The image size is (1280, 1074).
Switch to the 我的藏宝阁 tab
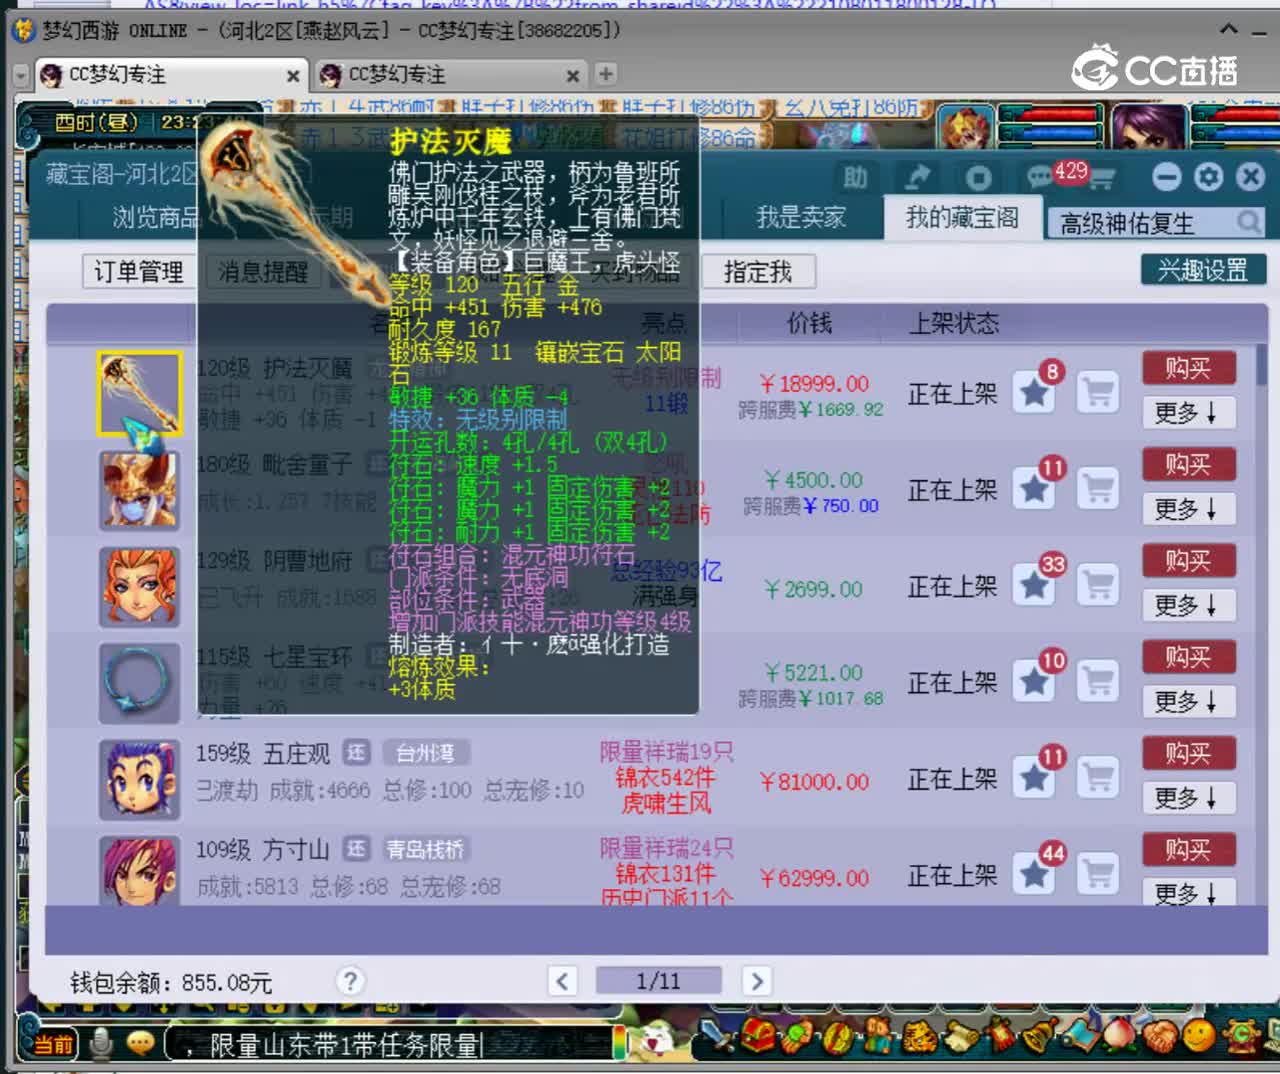[962, 217]
